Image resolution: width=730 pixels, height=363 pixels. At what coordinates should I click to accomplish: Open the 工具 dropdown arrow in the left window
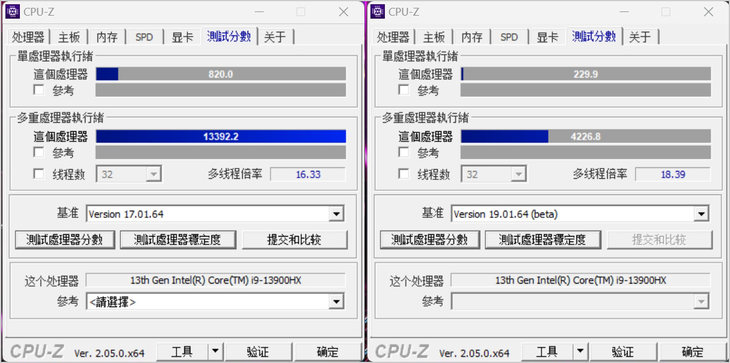pos(215,351)
